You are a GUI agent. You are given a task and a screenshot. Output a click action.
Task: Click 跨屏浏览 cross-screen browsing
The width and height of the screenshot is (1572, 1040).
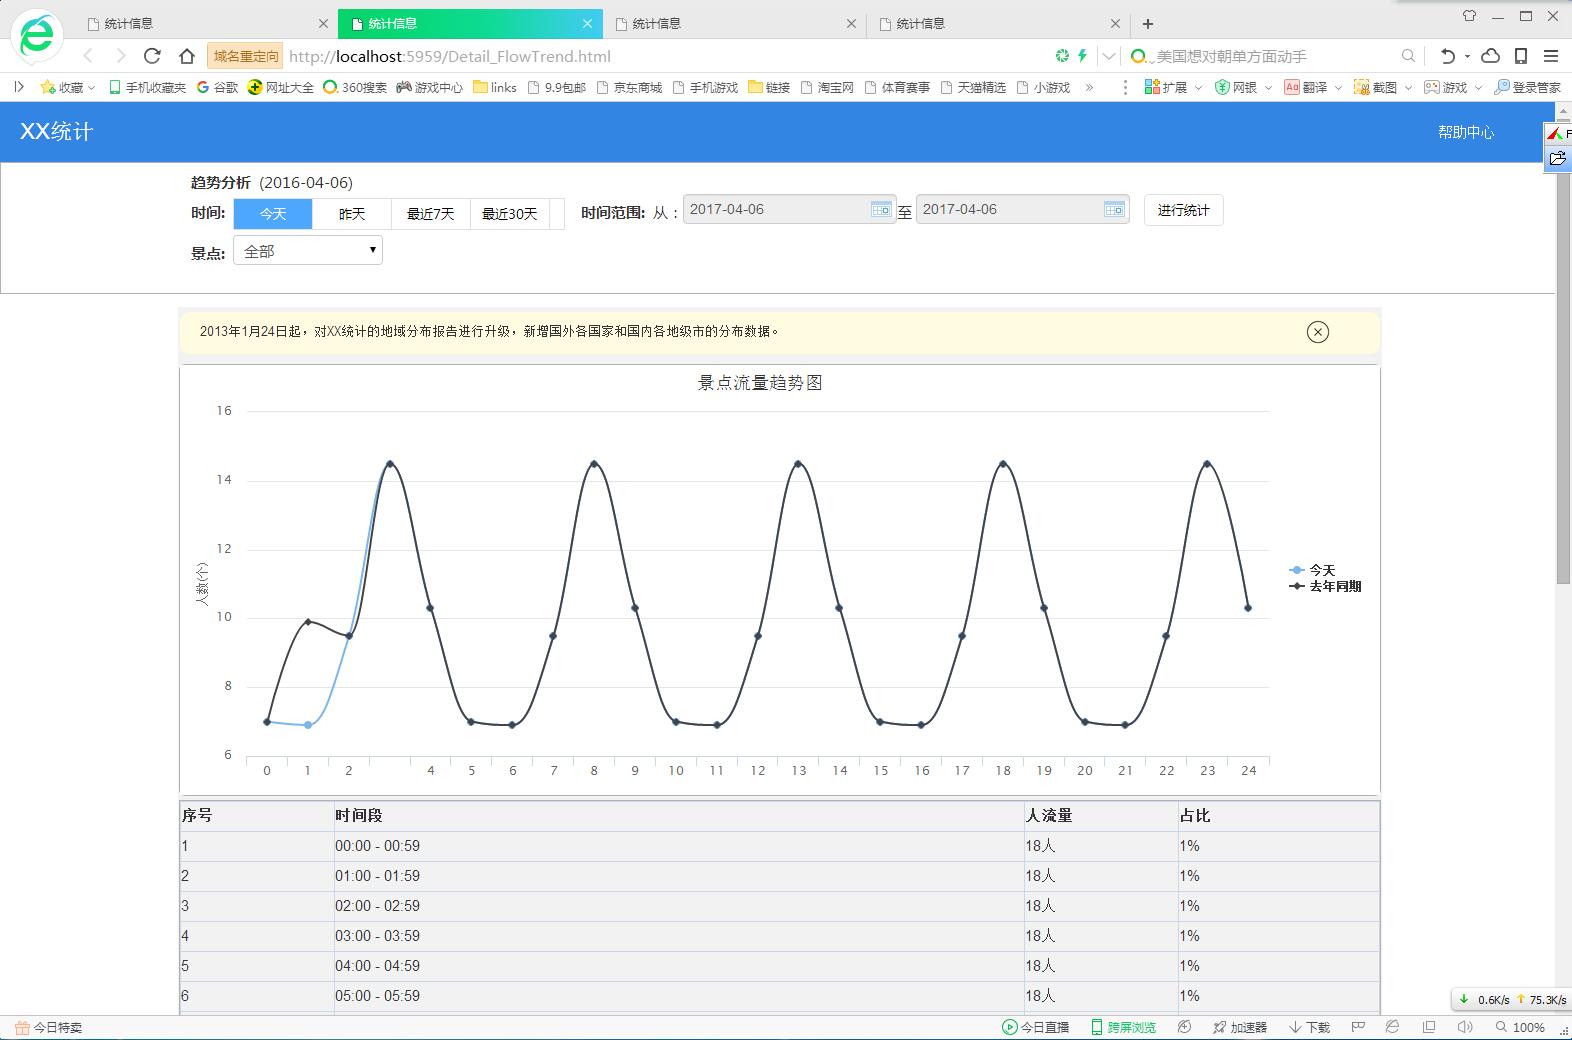click(1123, 1027)
